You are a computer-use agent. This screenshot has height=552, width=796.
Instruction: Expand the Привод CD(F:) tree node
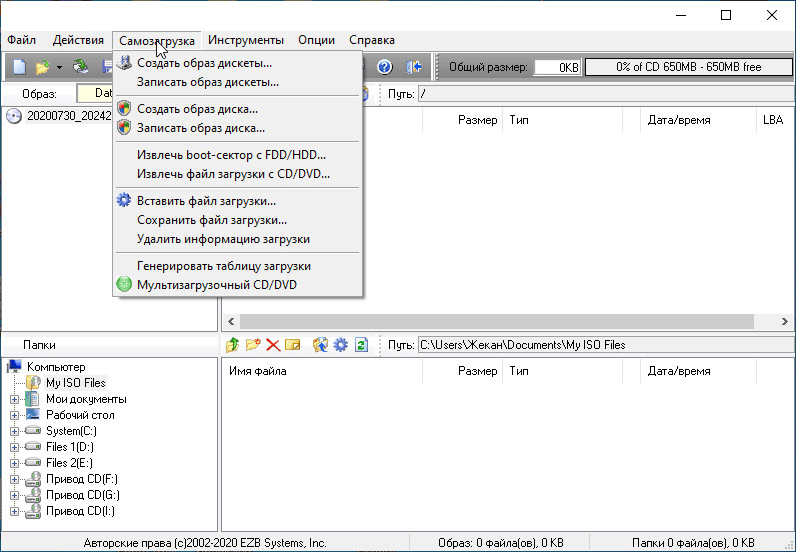[15, 479]
